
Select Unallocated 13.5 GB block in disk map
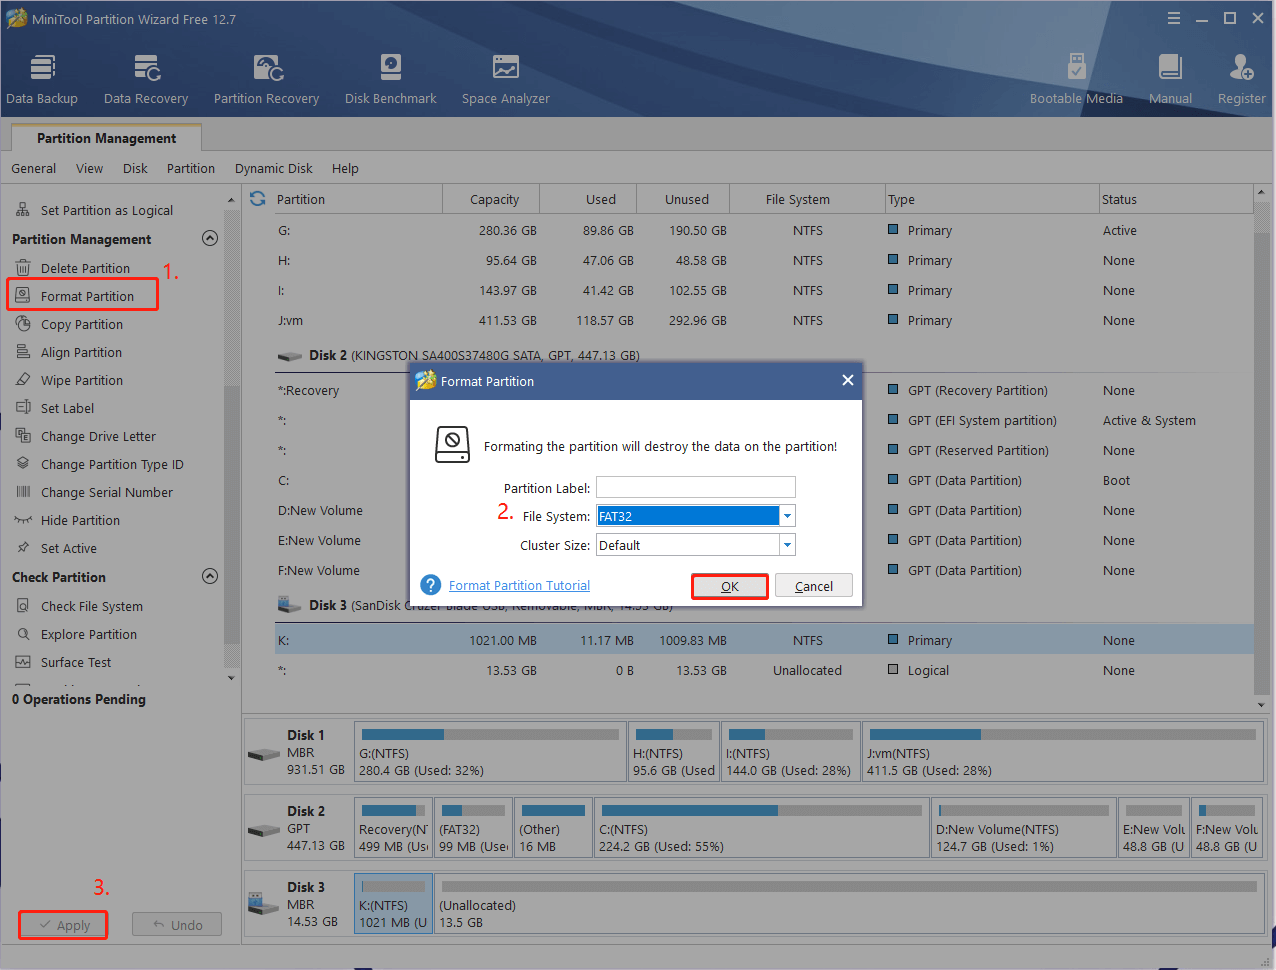click(849, 903)
